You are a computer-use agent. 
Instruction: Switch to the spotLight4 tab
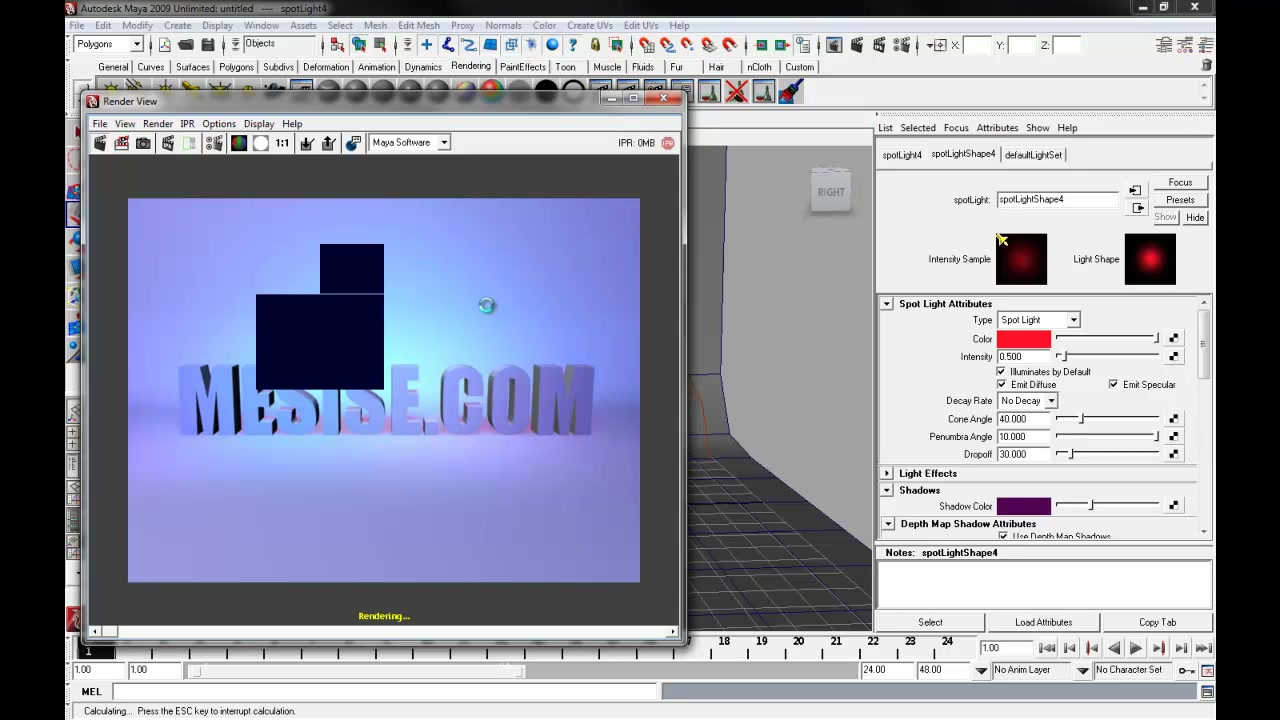(902, 155)
